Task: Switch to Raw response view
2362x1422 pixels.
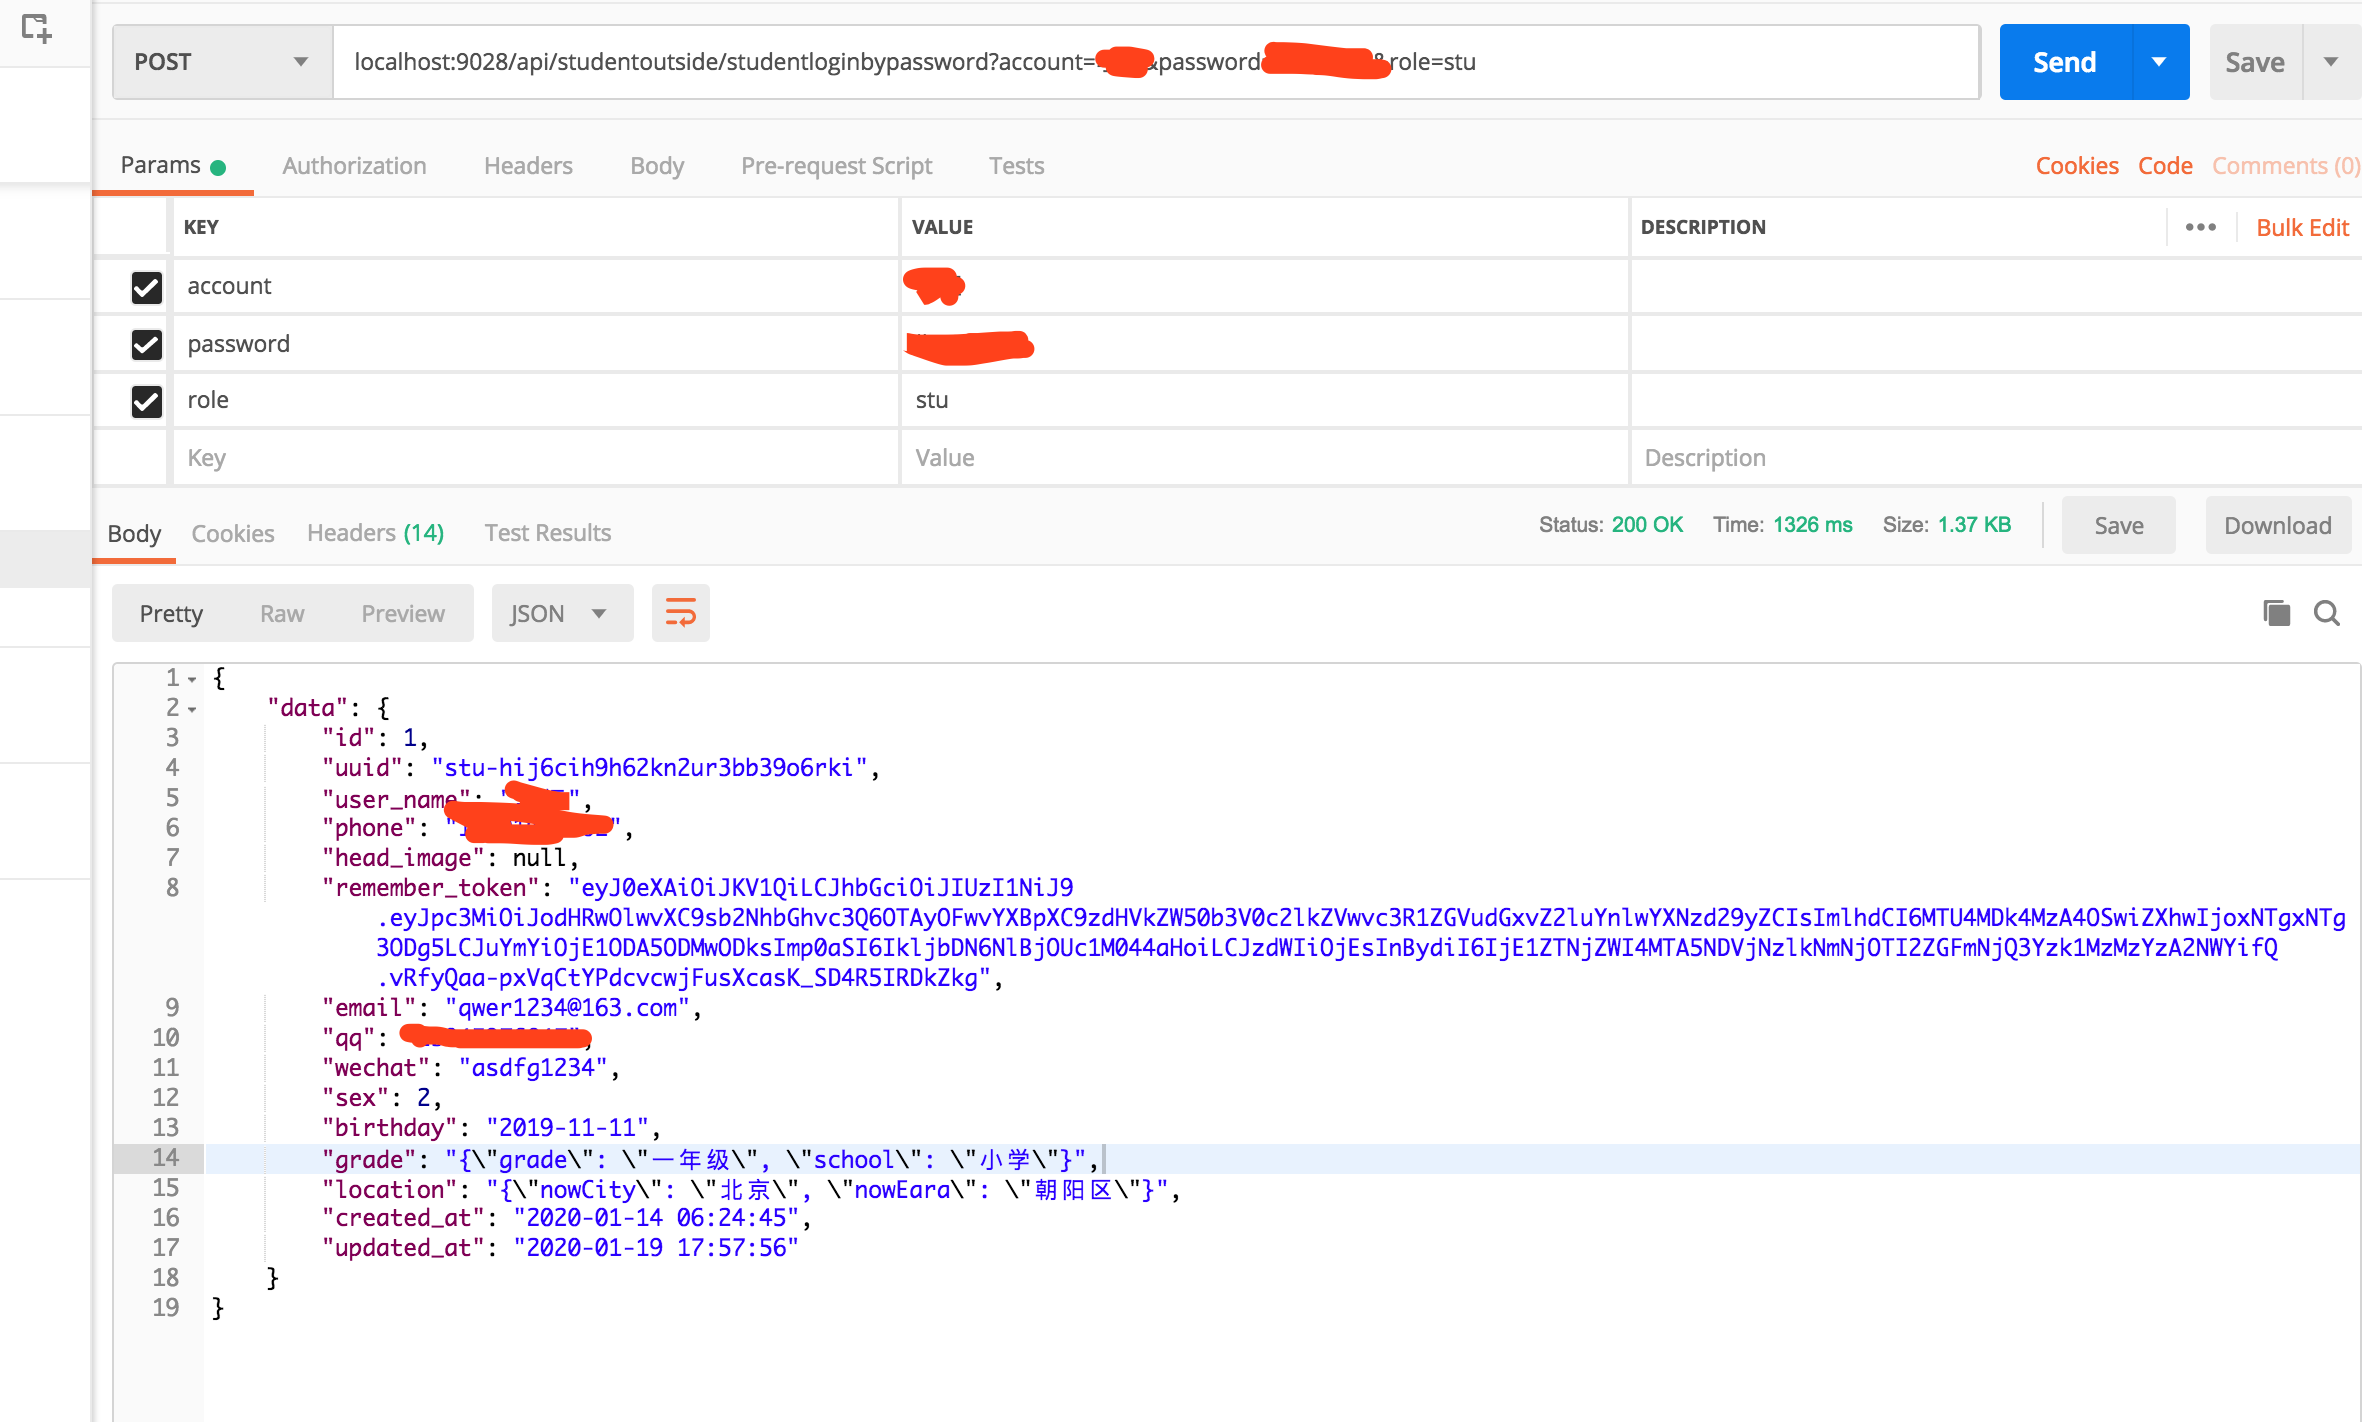Action: pos(282,613)
